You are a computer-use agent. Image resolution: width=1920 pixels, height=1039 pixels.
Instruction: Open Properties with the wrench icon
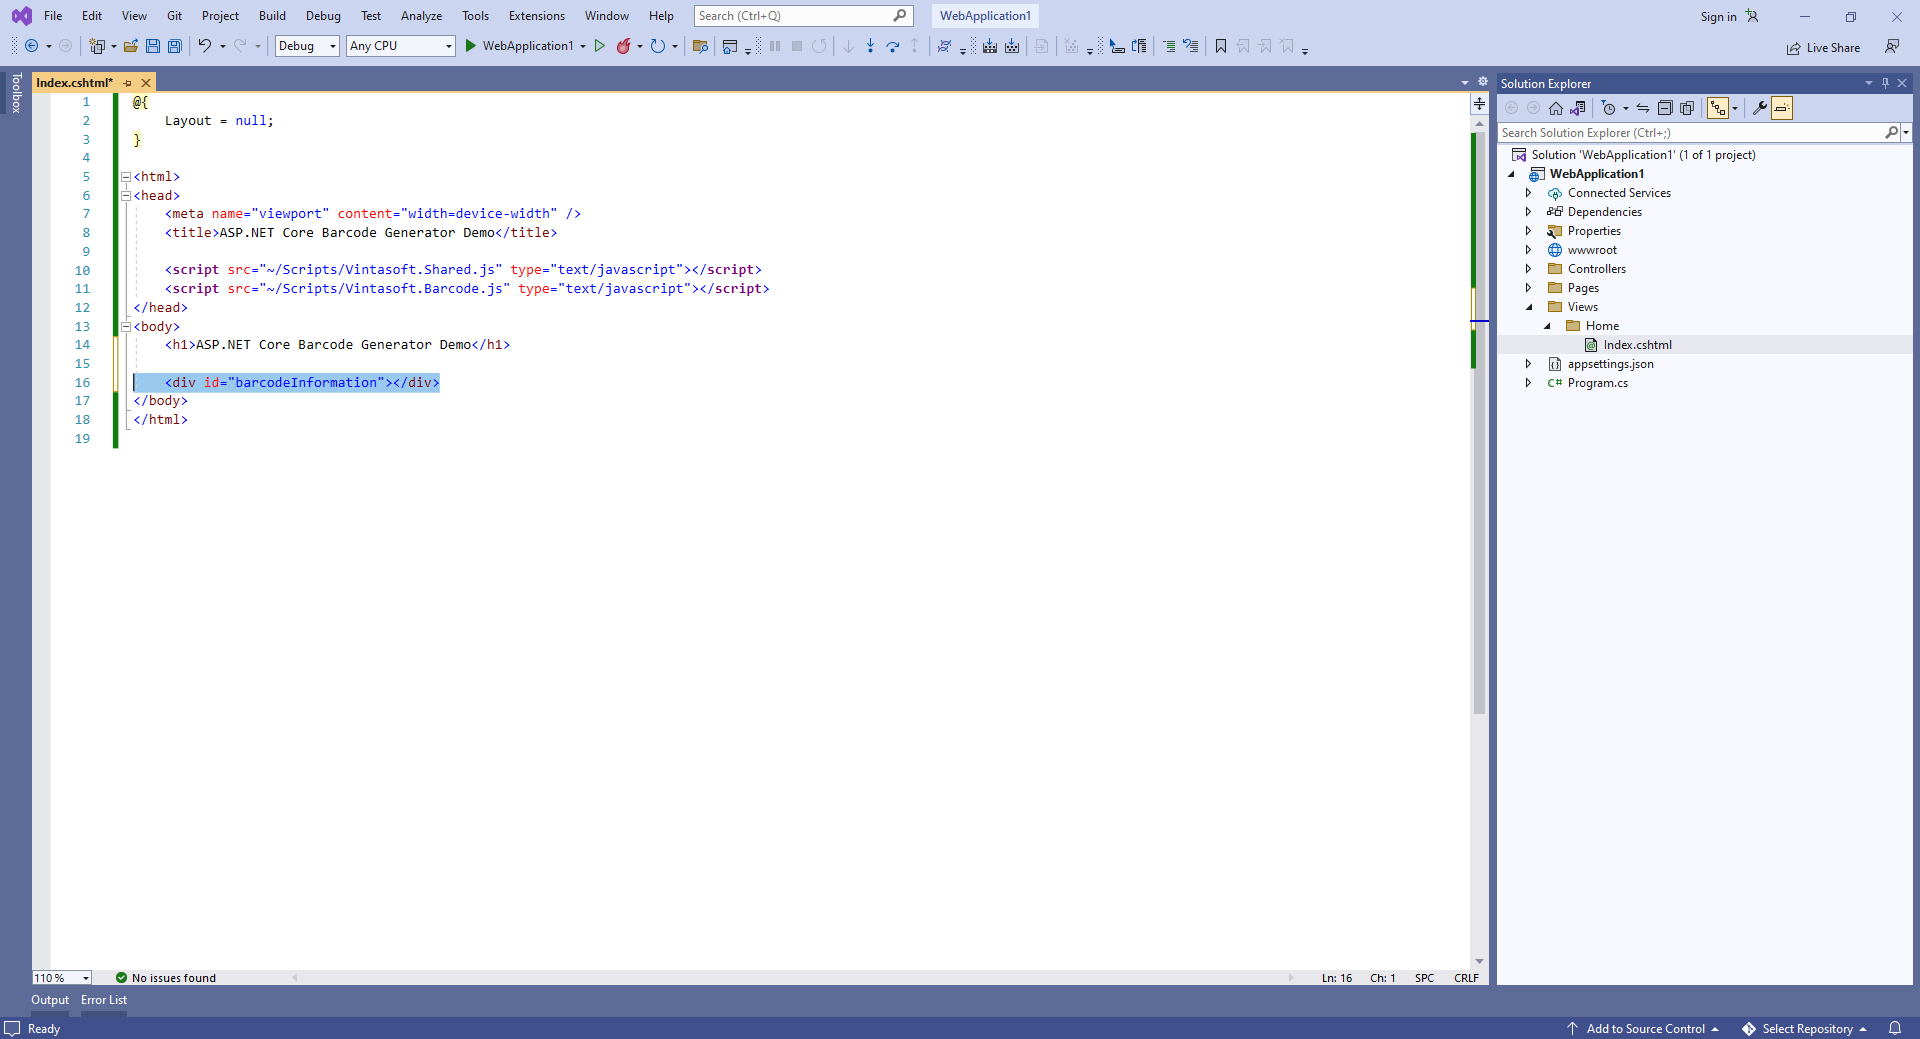(1759, 108)
